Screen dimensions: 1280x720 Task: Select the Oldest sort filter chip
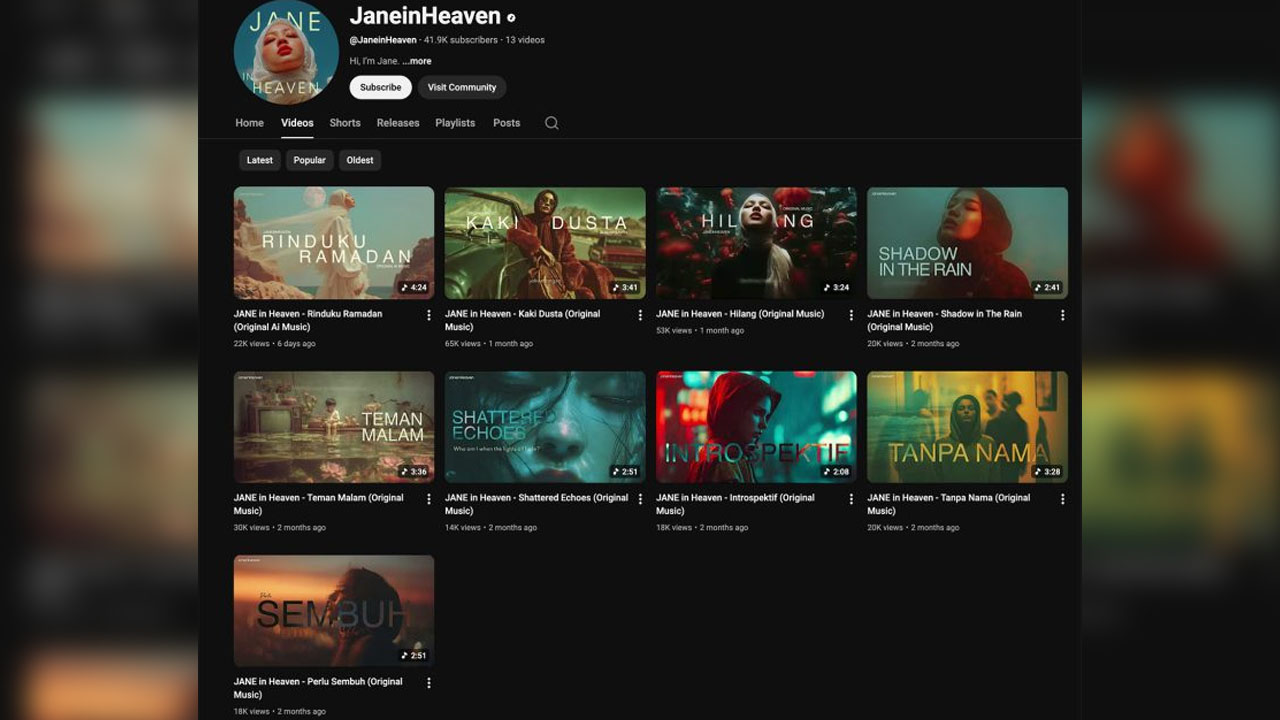coord(360,160)
